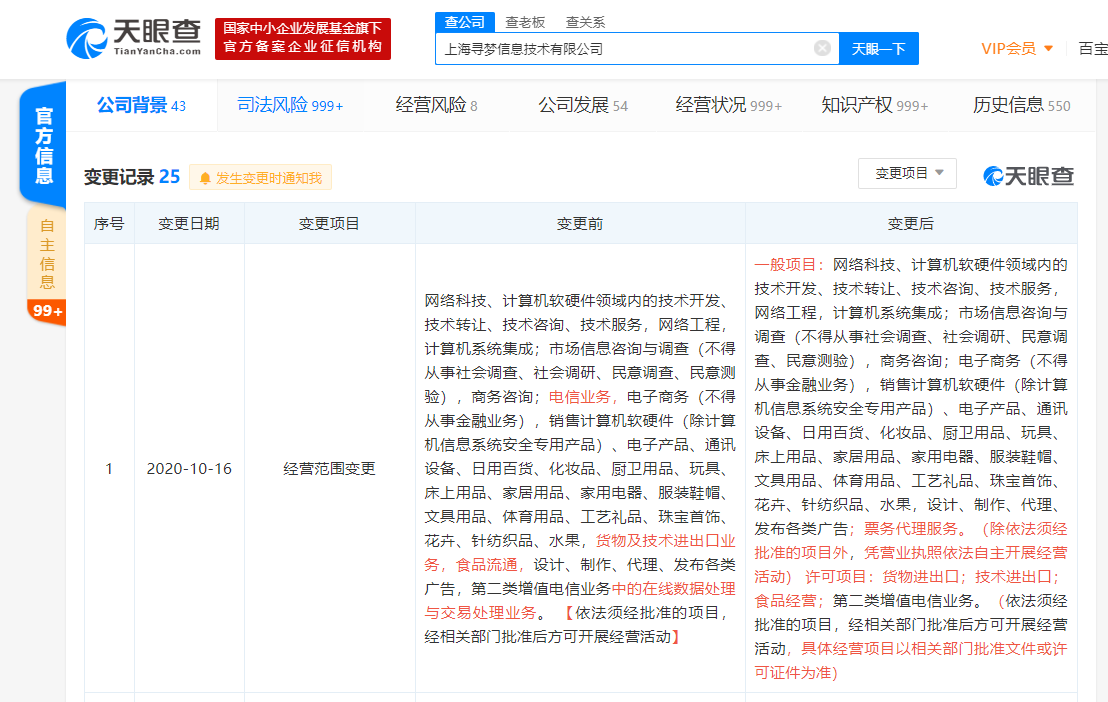Click the 天眼一下 search button
Image resolution: width=1108 pixels, height=702 pixels.
[x=878, y=49]
